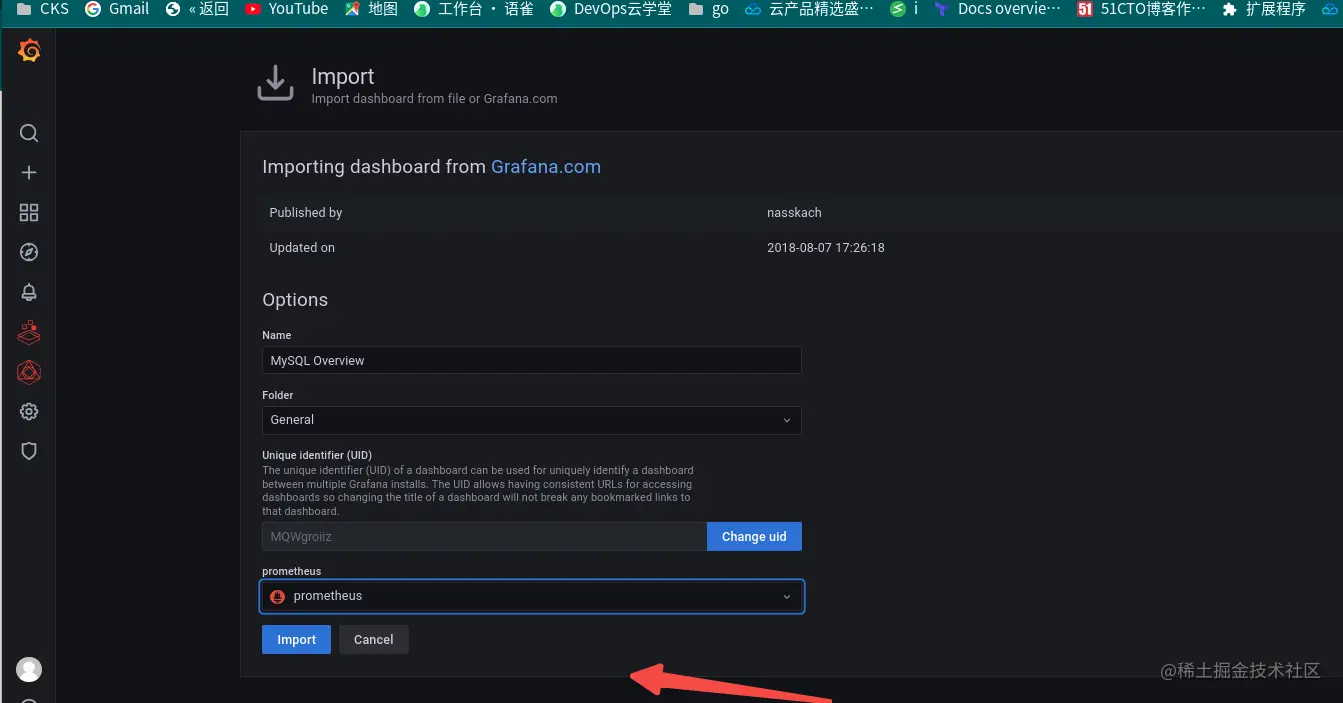Click the Updated on label
This screenshot has width=1343, height=703.
point(302,248)
